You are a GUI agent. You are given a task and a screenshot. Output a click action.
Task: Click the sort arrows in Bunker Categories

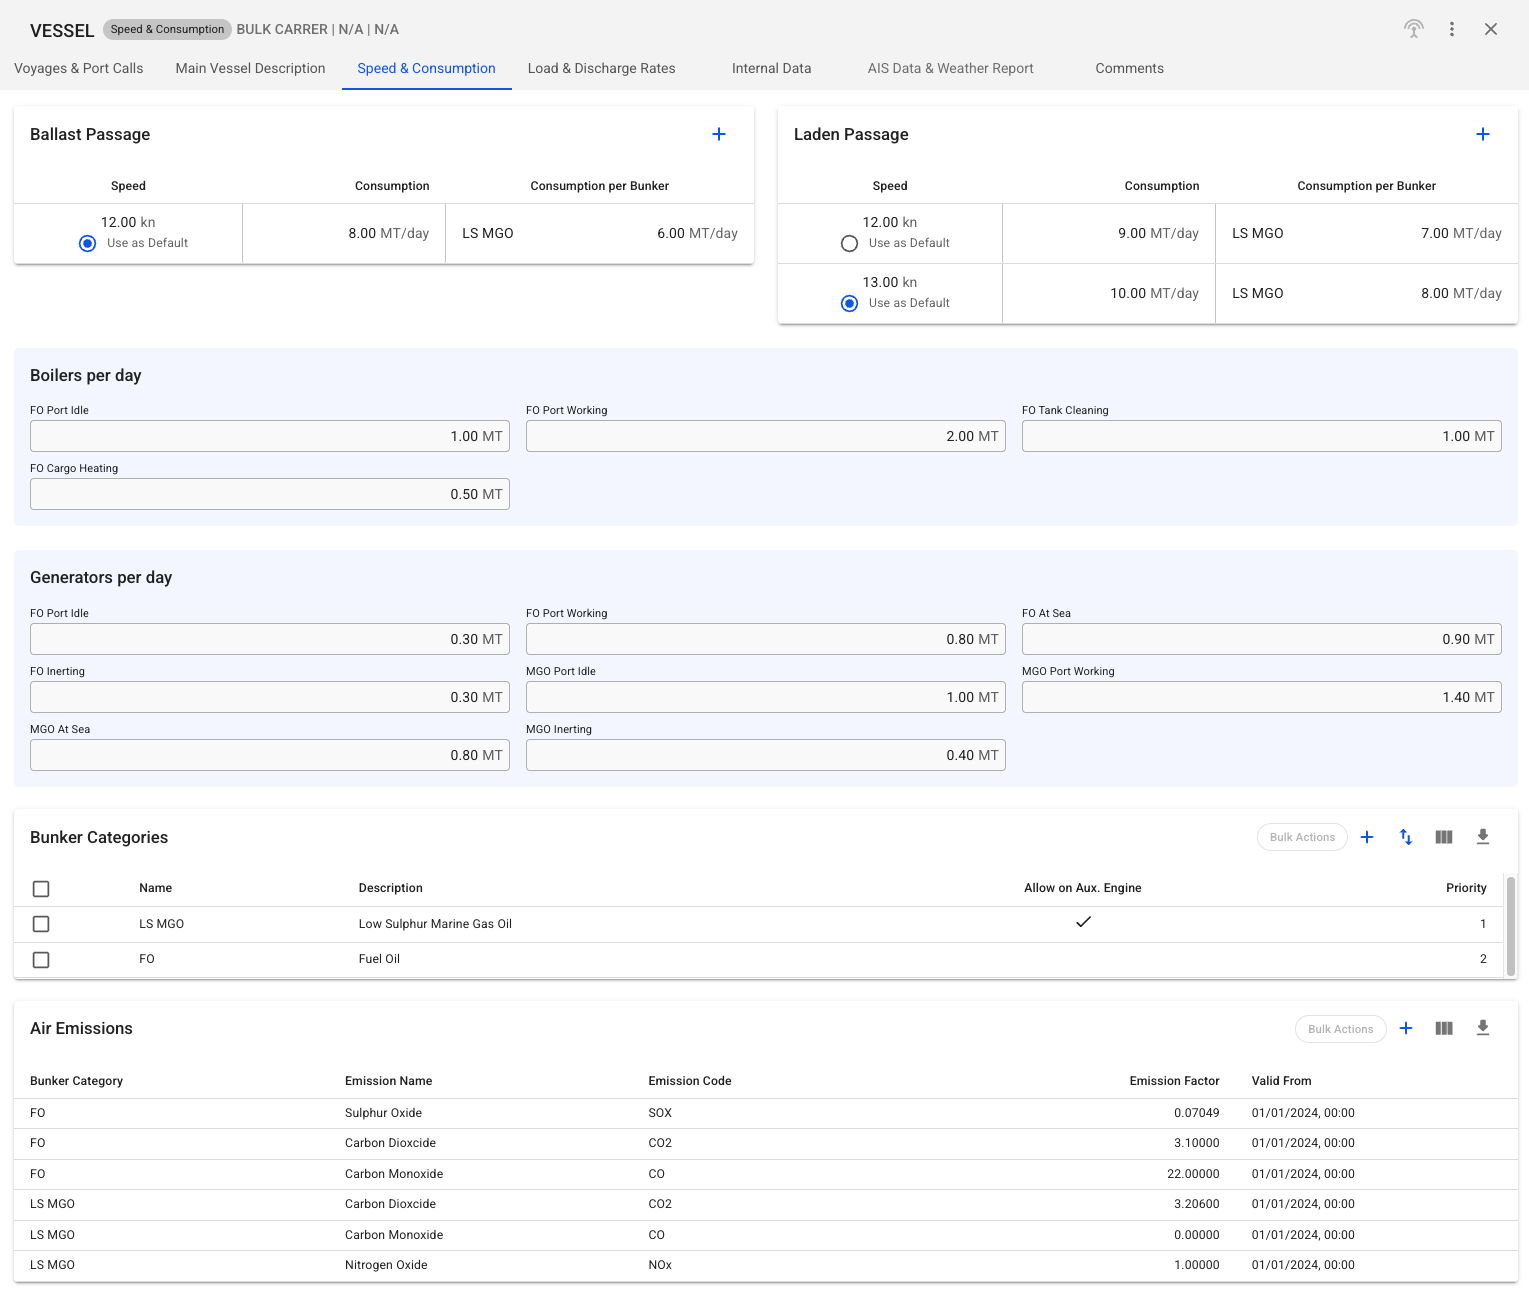tap(1405, 837)
